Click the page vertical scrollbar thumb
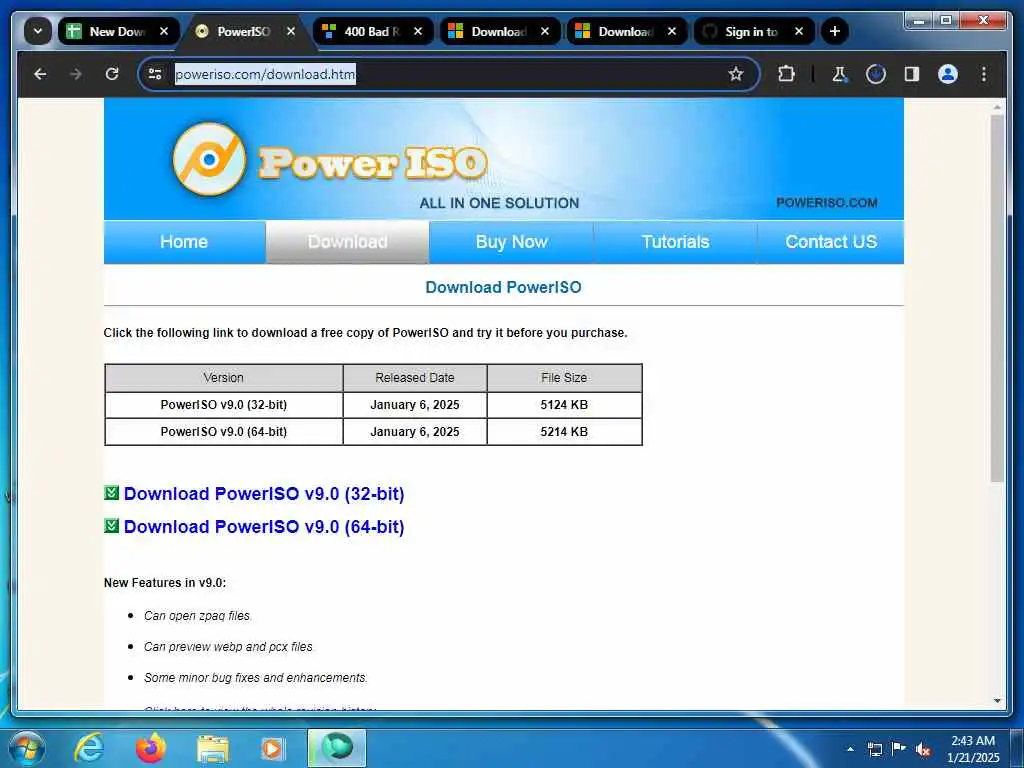This screenshot has width=1024, height=768. [997, 298]
